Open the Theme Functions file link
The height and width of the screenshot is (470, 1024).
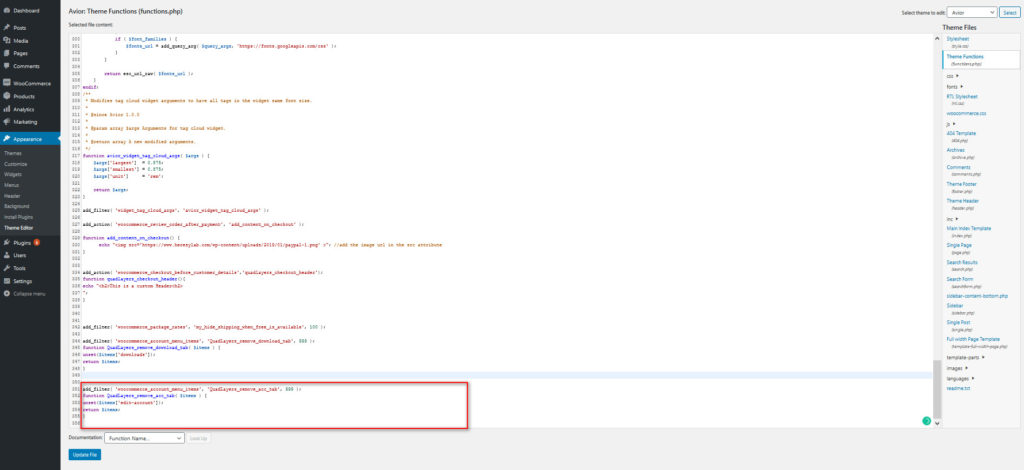963,59
